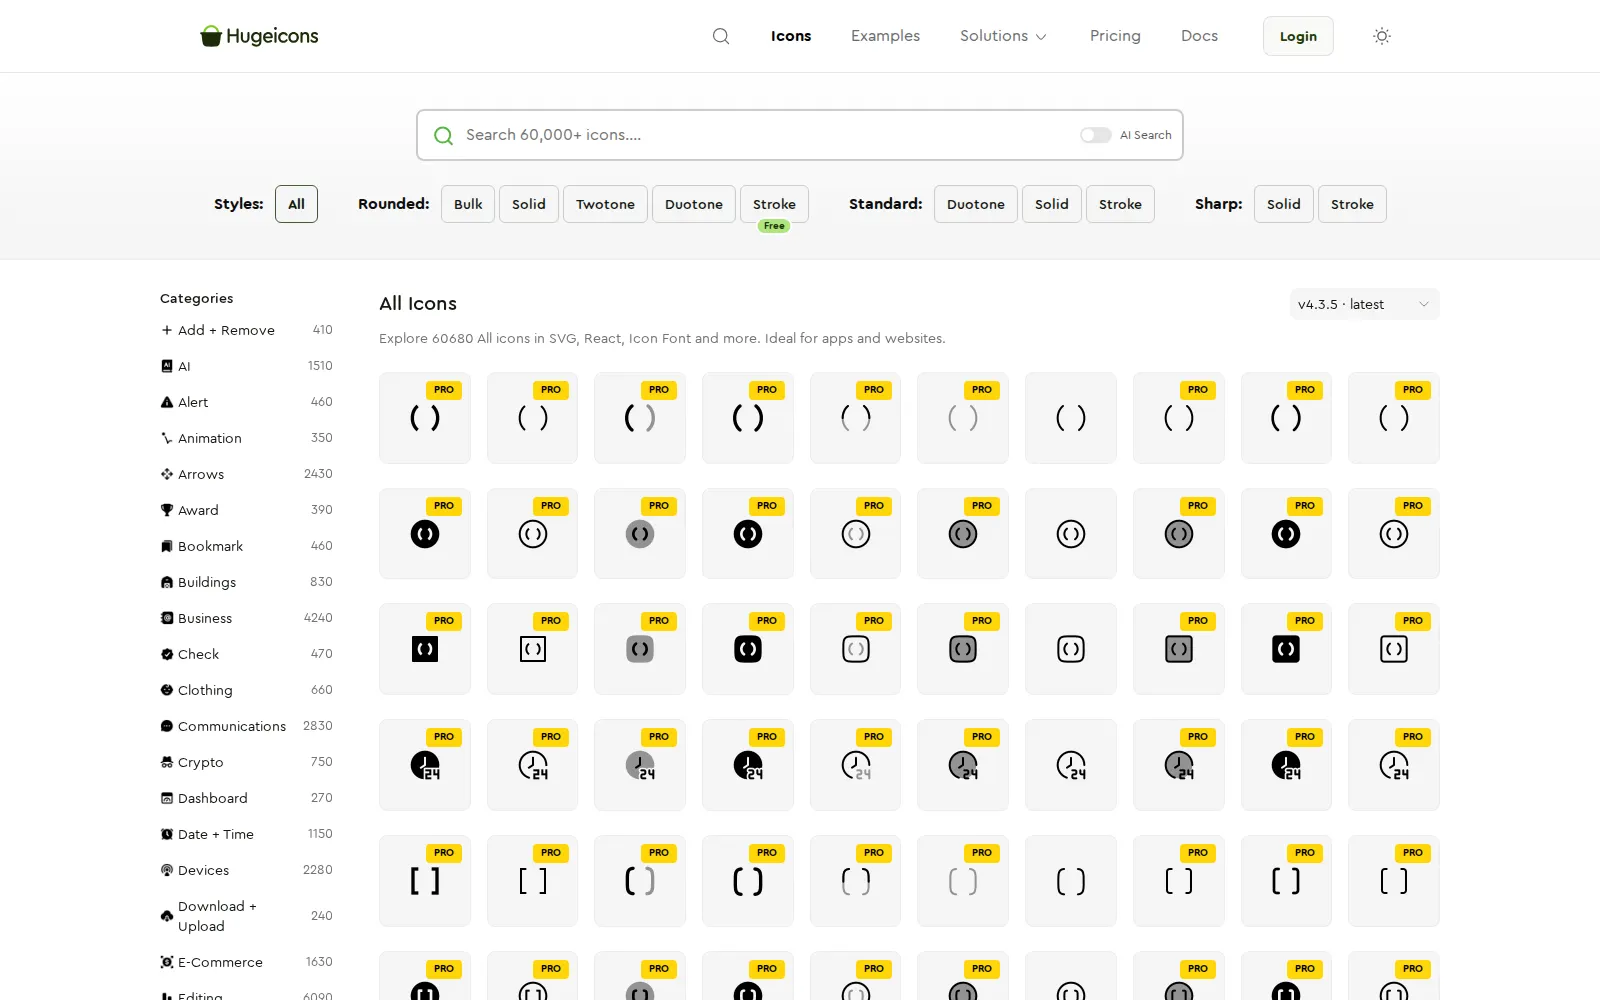
Task: Open the Download + Upload category
Action: coord(246,916)
